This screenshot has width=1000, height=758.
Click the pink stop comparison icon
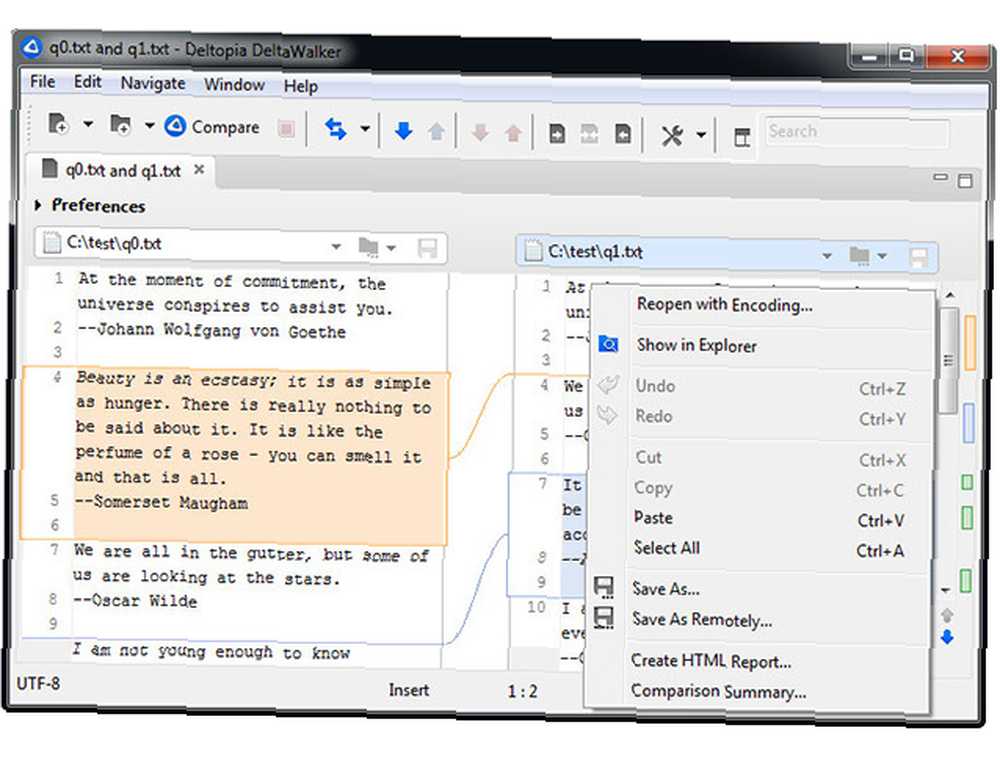(x=286, y=129)
